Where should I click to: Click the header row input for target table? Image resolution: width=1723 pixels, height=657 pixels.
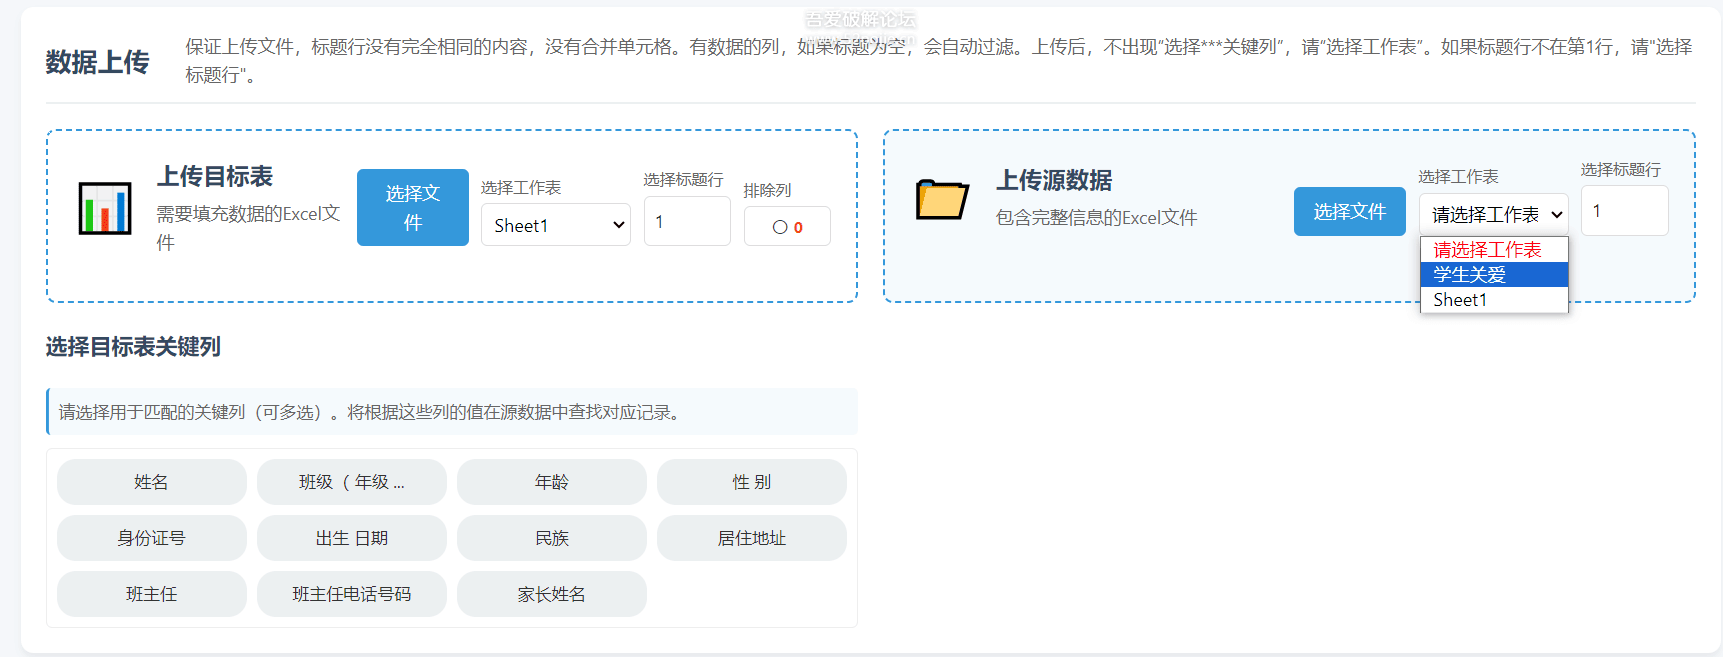[686, 222]
